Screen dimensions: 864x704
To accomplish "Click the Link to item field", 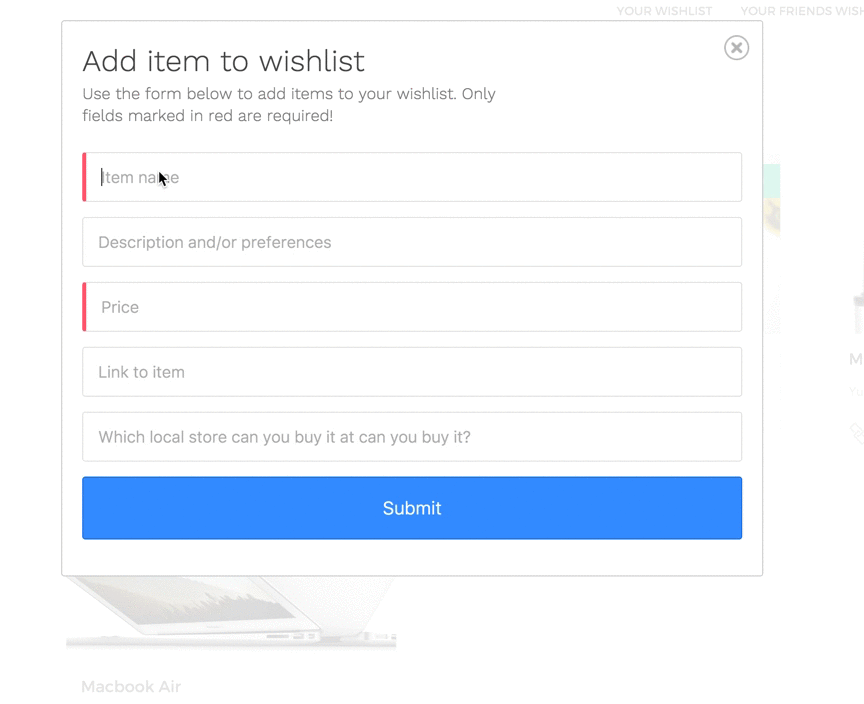I will (x=412, y=372).
